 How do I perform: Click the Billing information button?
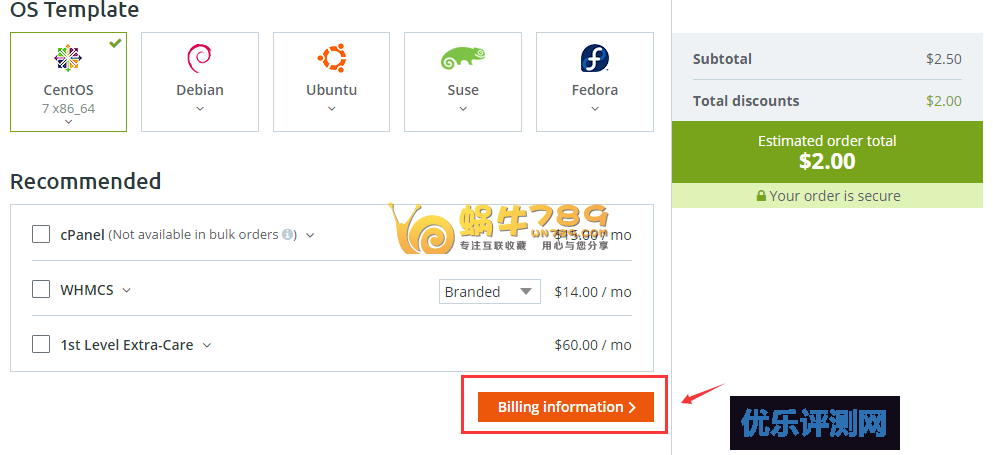tap(565, 407)
